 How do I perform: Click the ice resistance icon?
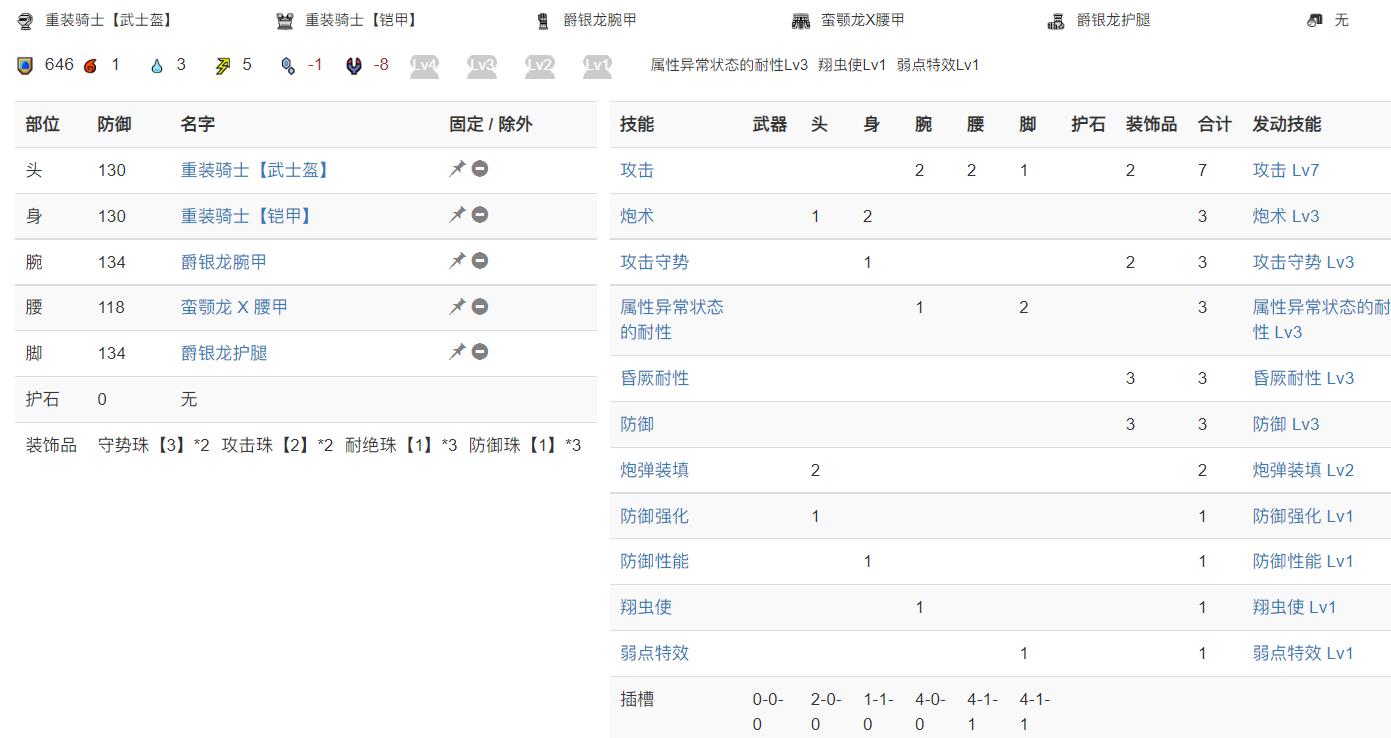pos(288,66)
